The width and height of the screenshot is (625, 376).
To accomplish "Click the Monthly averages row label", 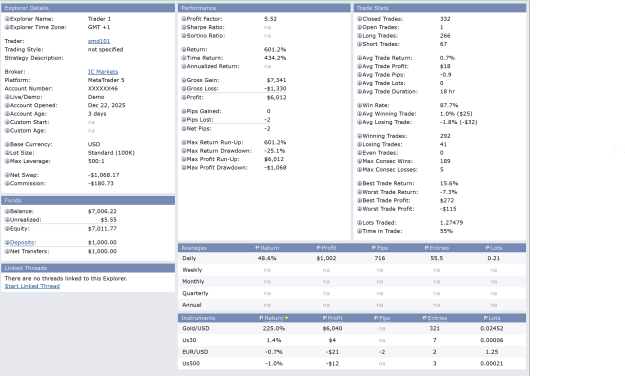I will tap(193, 282).
